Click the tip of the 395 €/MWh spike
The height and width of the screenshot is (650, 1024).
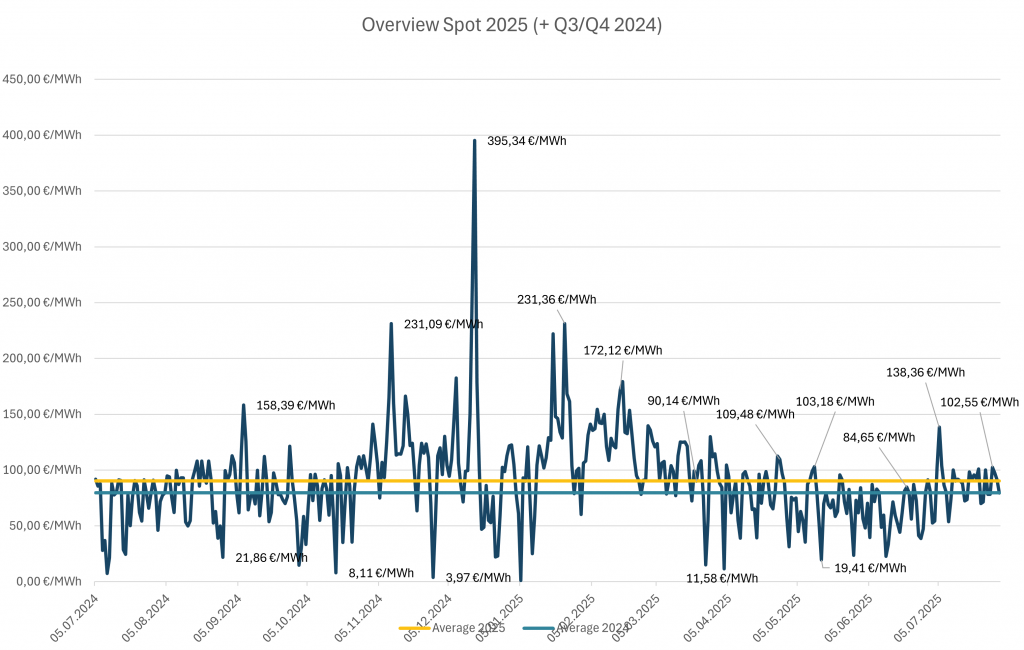(x=474, y=141)
